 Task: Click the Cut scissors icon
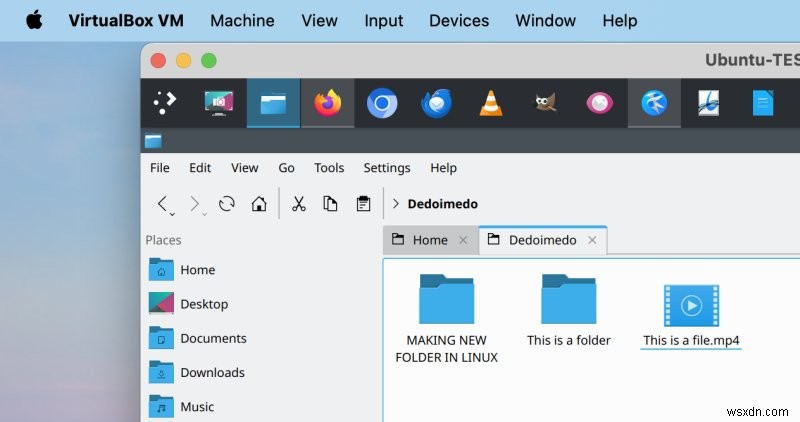[298, 204]
